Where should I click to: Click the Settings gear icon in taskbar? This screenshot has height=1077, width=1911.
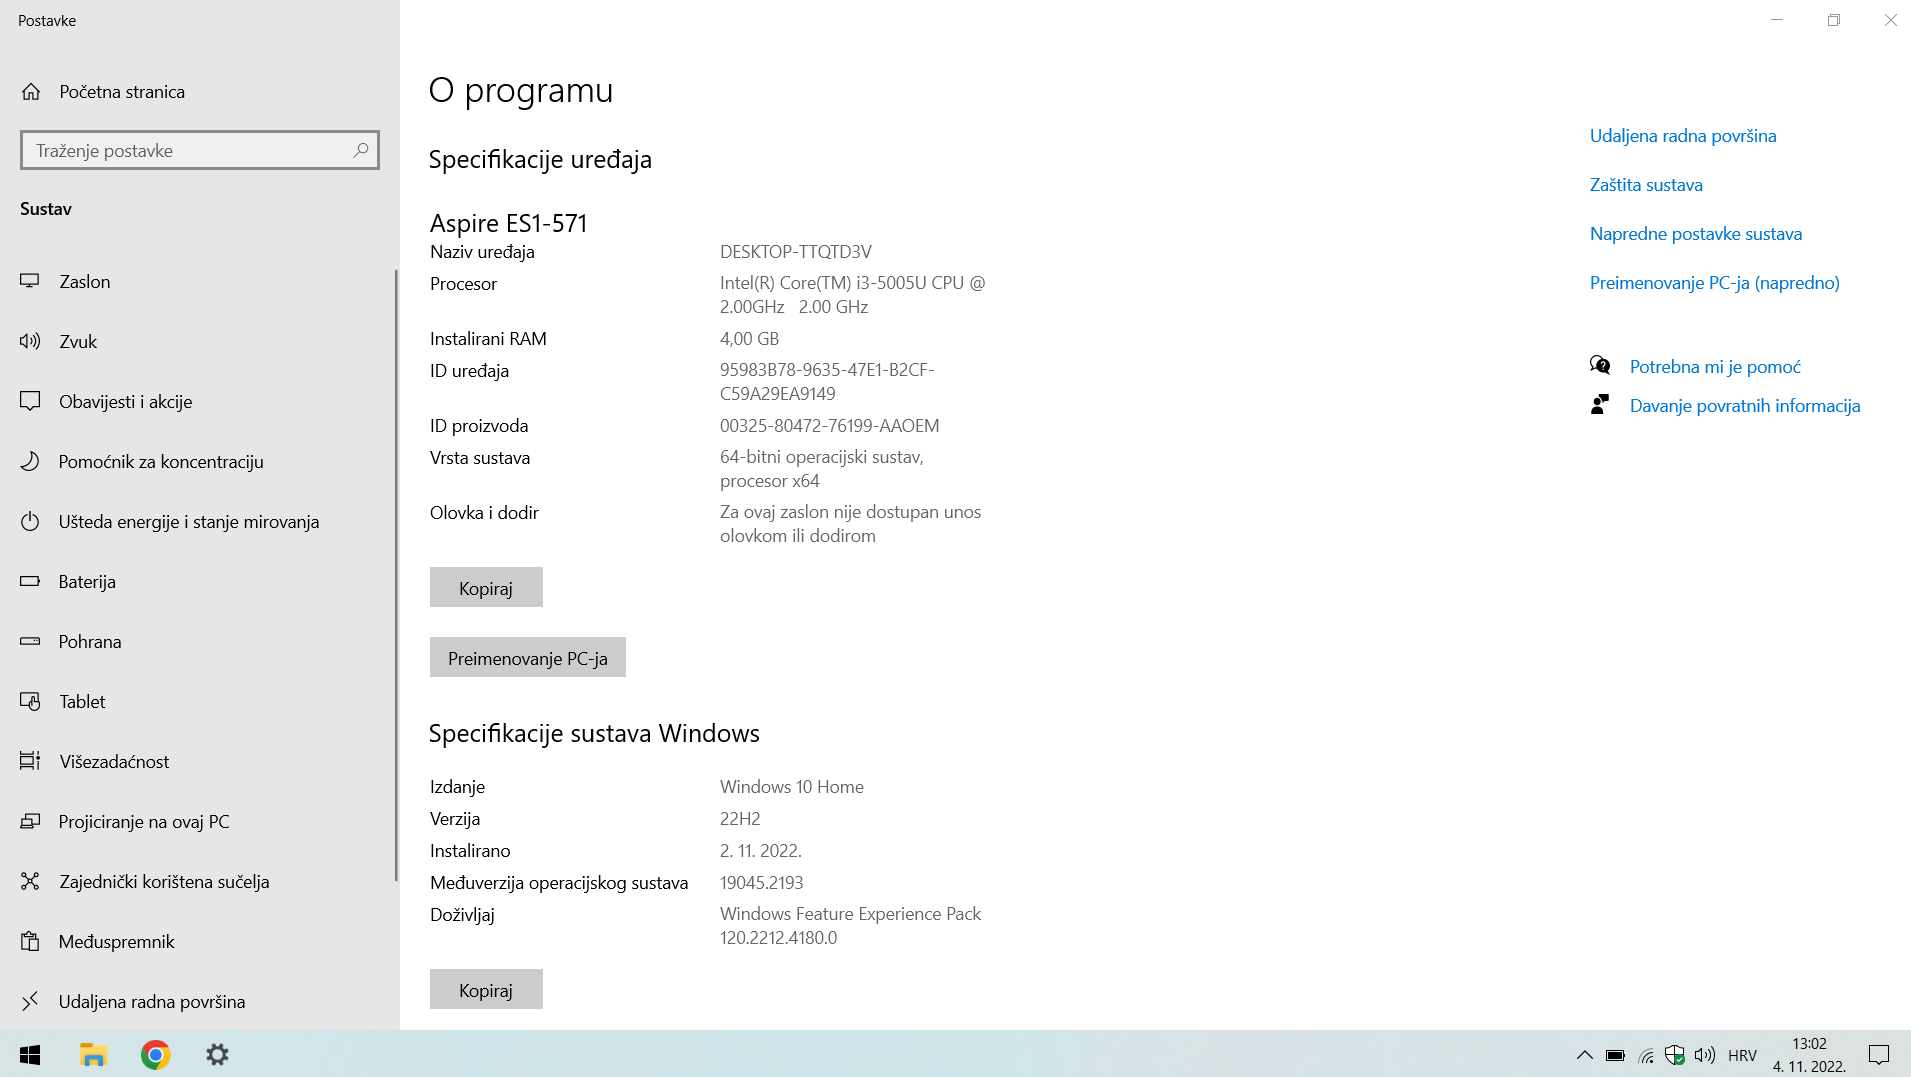tap(217, 1054)
